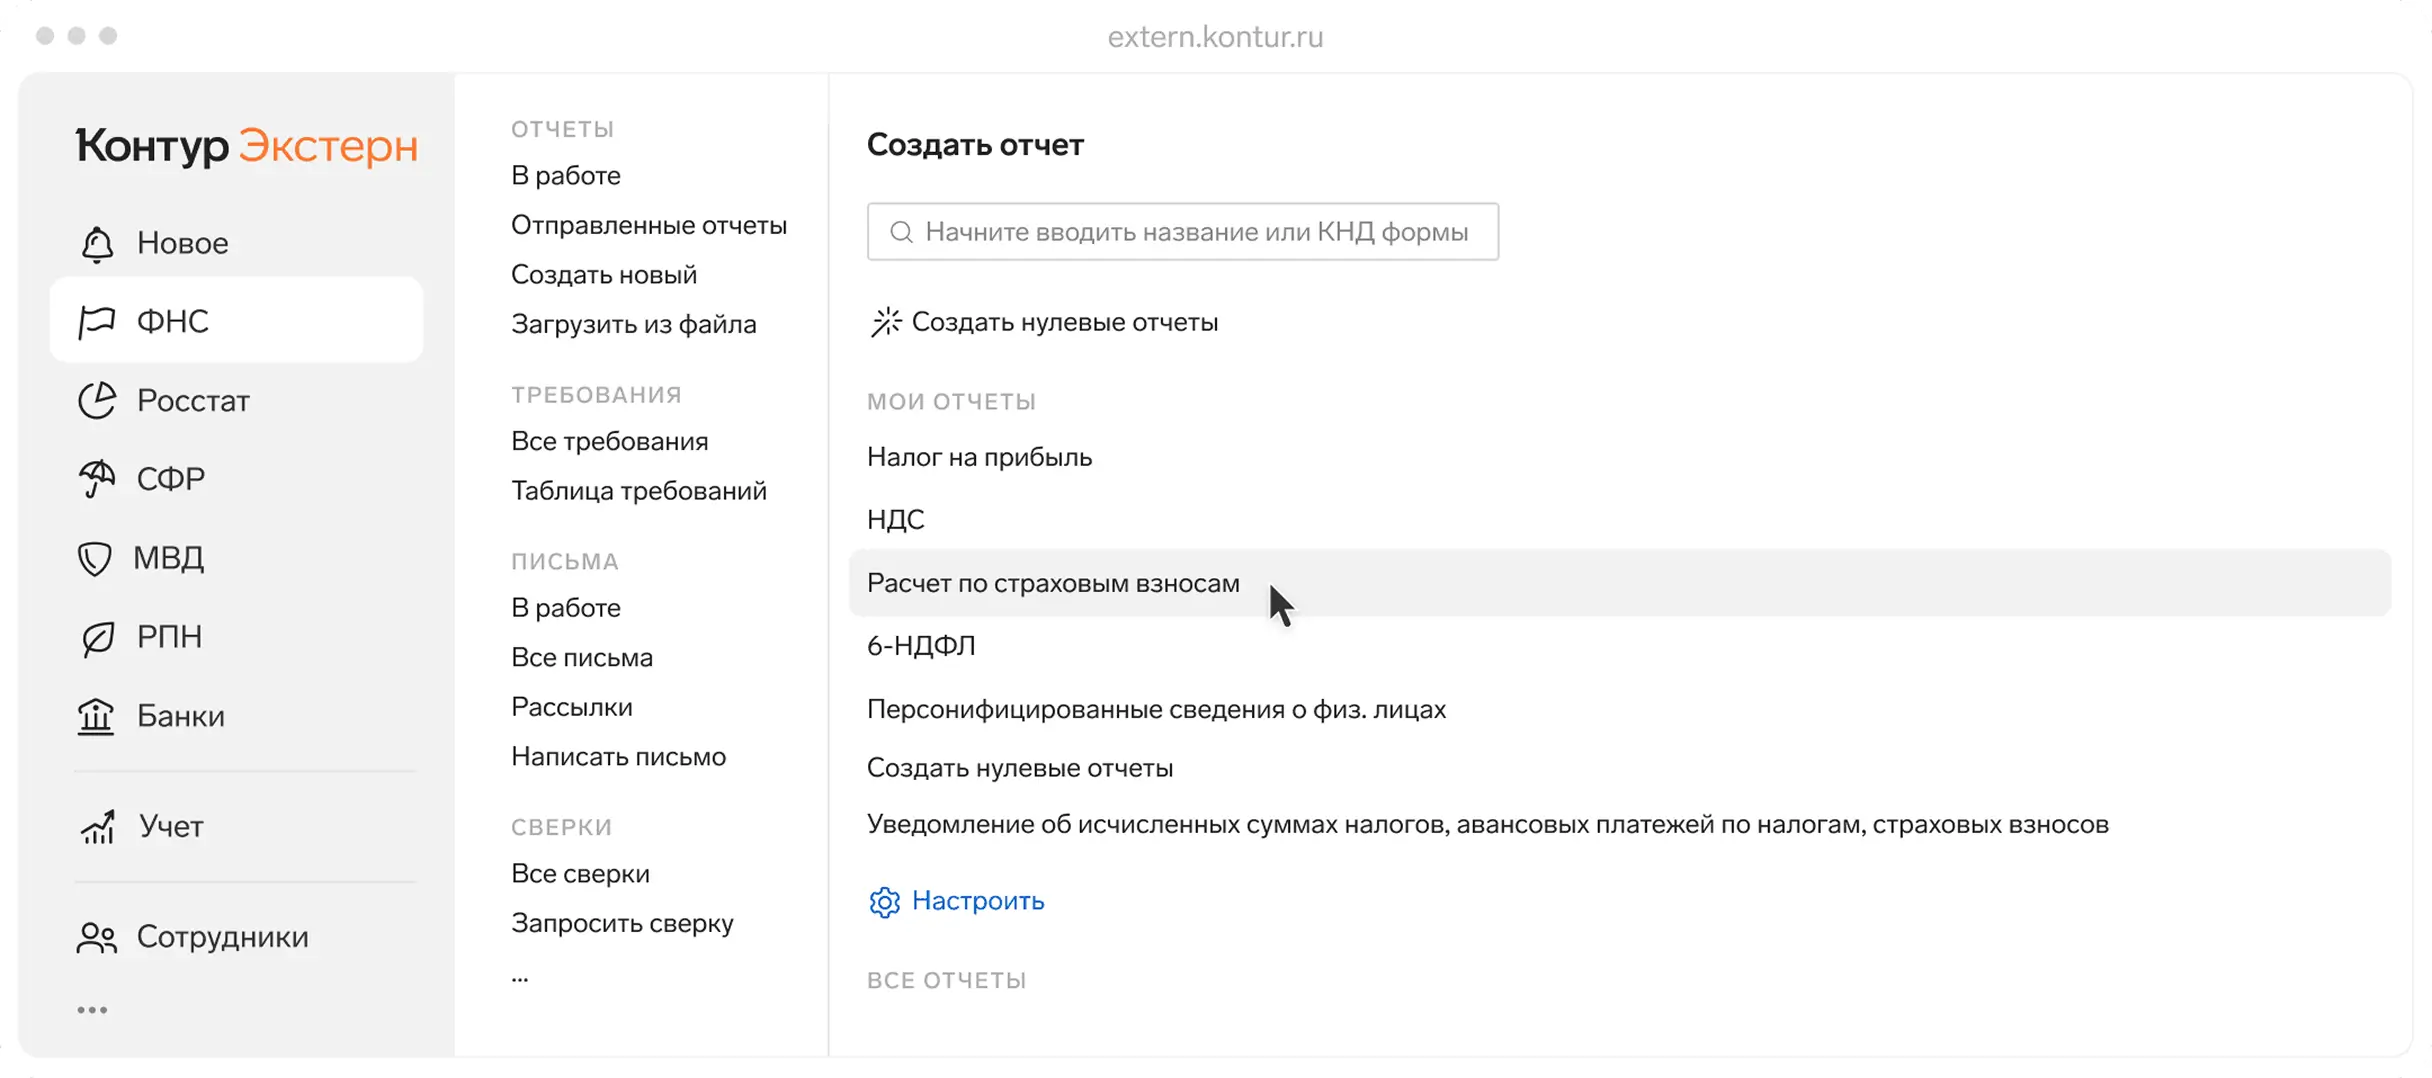Open the 6-НДФЛ report link

click(x=921, y=646)
